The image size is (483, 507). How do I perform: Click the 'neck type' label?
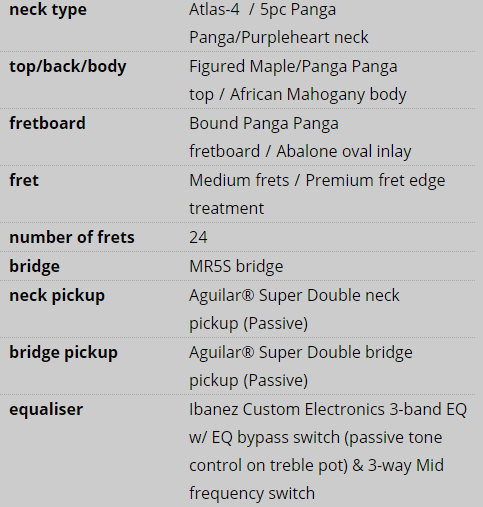pos(48,9)
